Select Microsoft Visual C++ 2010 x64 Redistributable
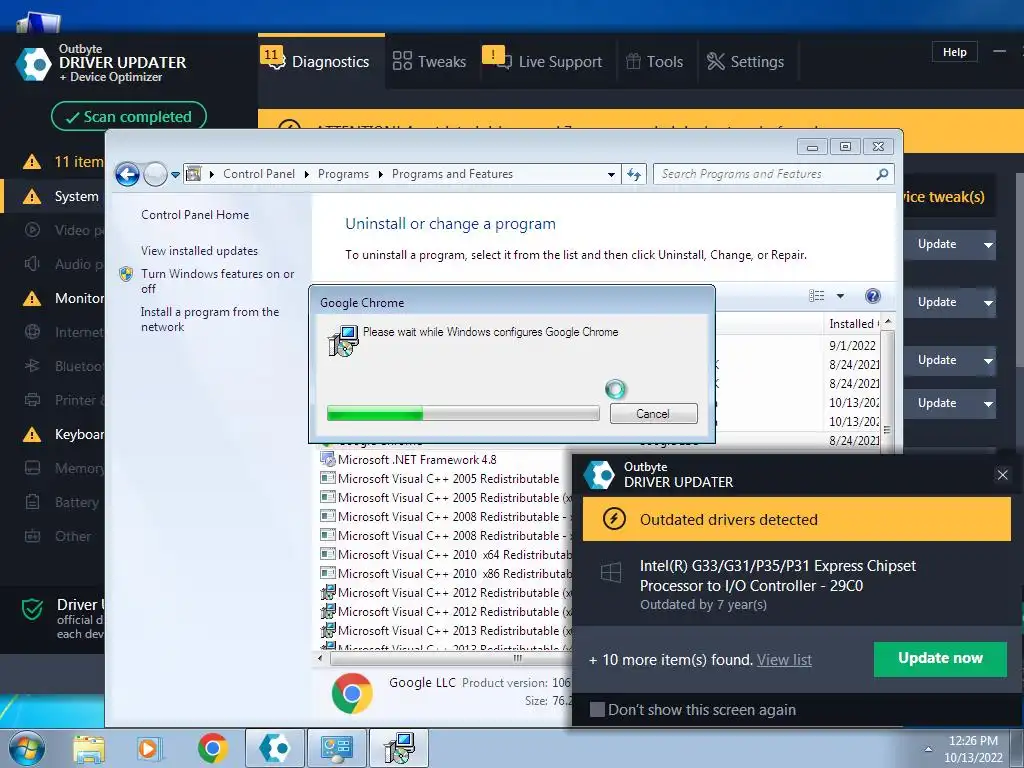 point(446,554)
